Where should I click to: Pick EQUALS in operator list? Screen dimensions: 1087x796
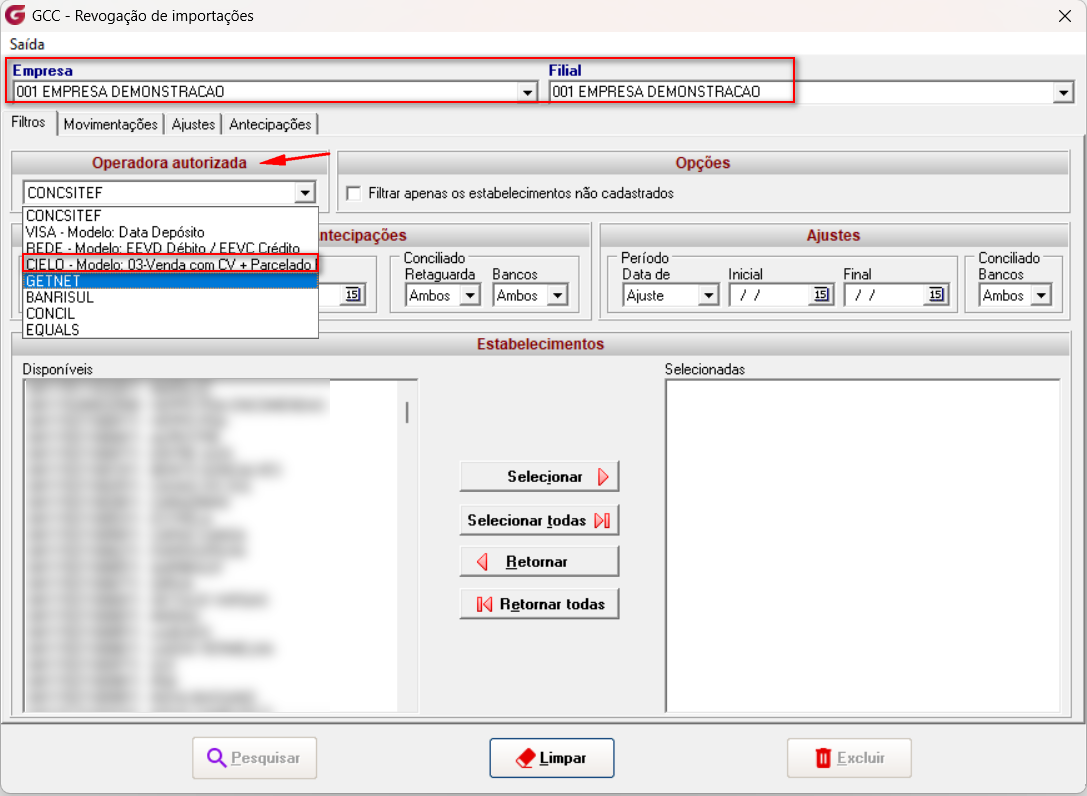pos(171,329)
